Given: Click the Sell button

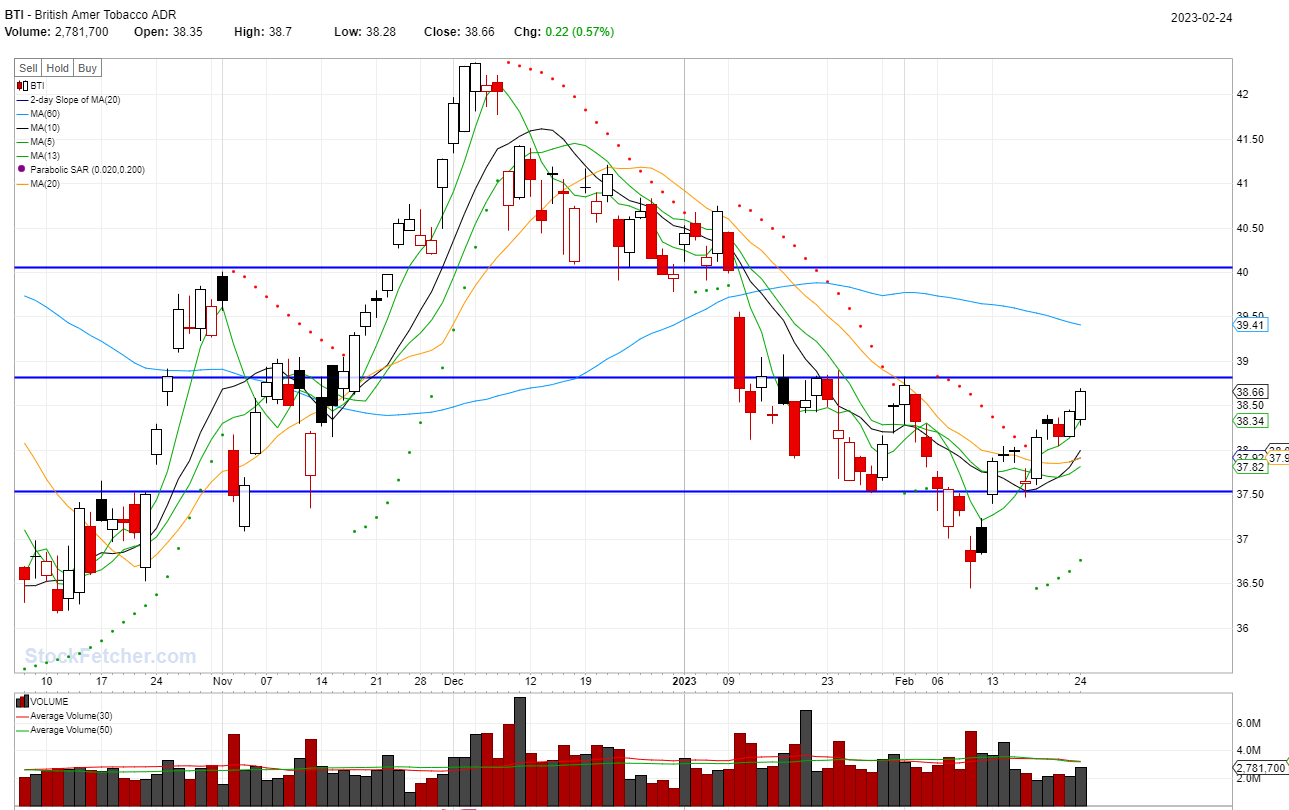Looking at the screenshot, I should [28, 68].
